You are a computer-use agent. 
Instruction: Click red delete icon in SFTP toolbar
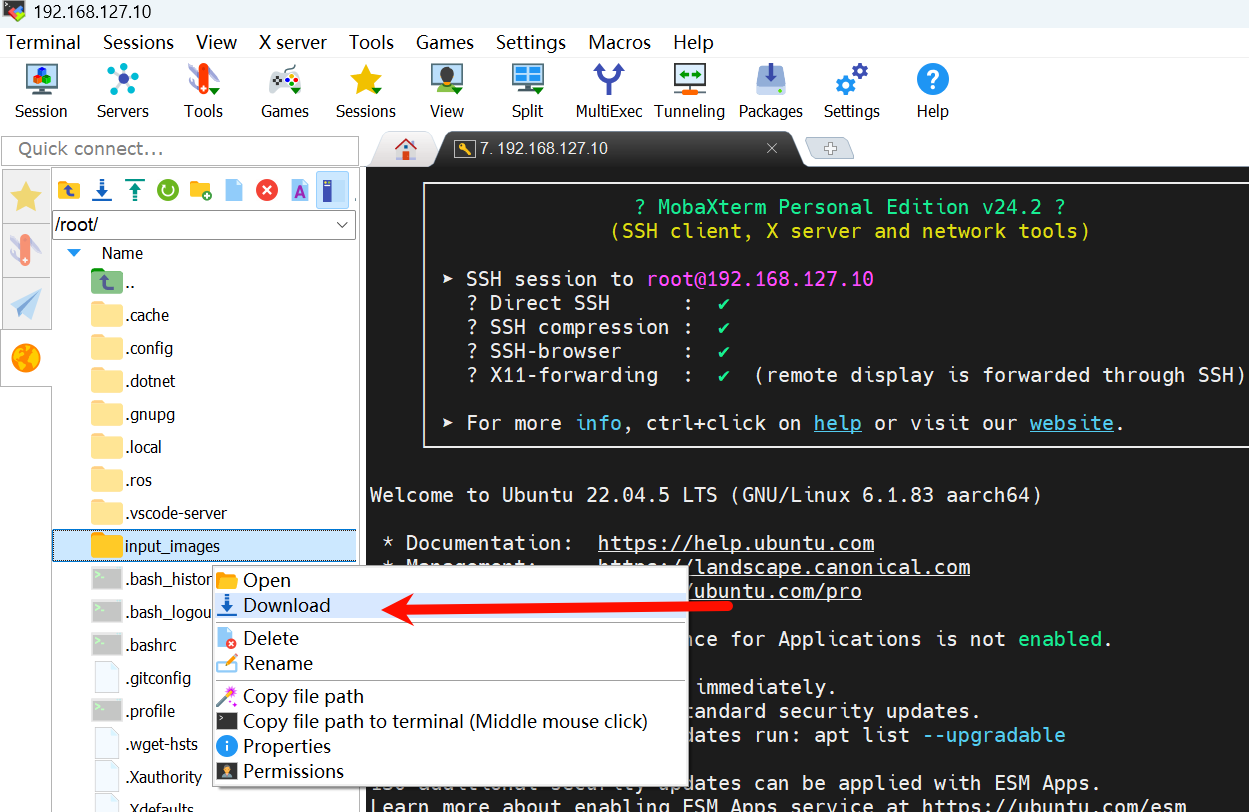click(x=266, y=189)
